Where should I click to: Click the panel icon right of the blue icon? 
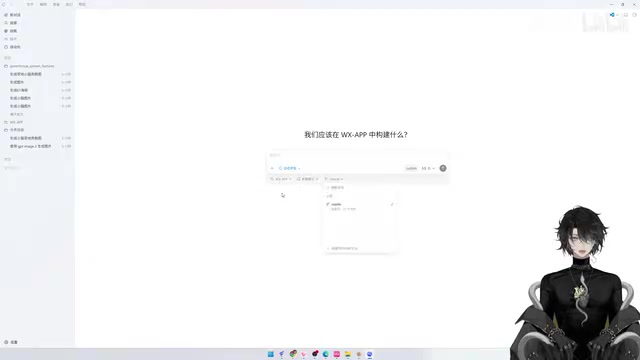[x=626, y=15]
